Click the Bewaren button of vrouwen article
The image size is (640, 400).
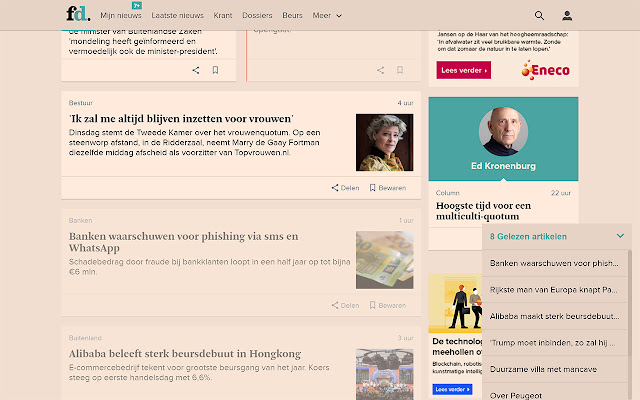coord(387,188)
